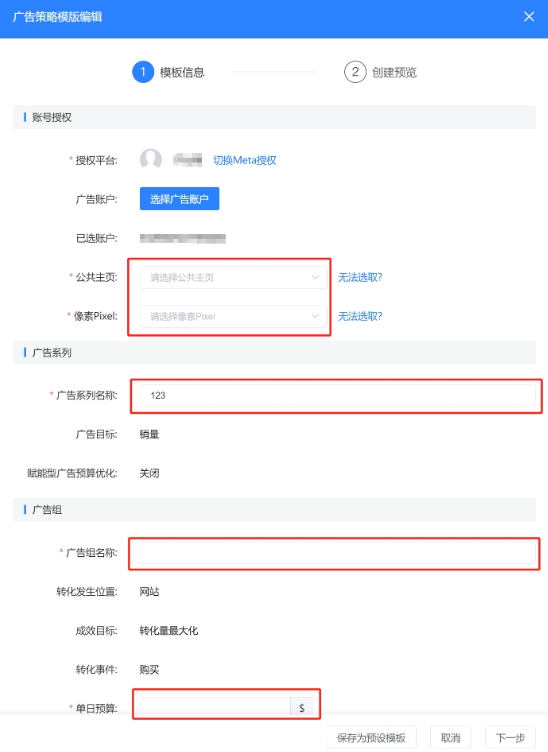Focus the 单日预算 input field
The height and width of the screenshot is (752, 548).
click(215, 708)
